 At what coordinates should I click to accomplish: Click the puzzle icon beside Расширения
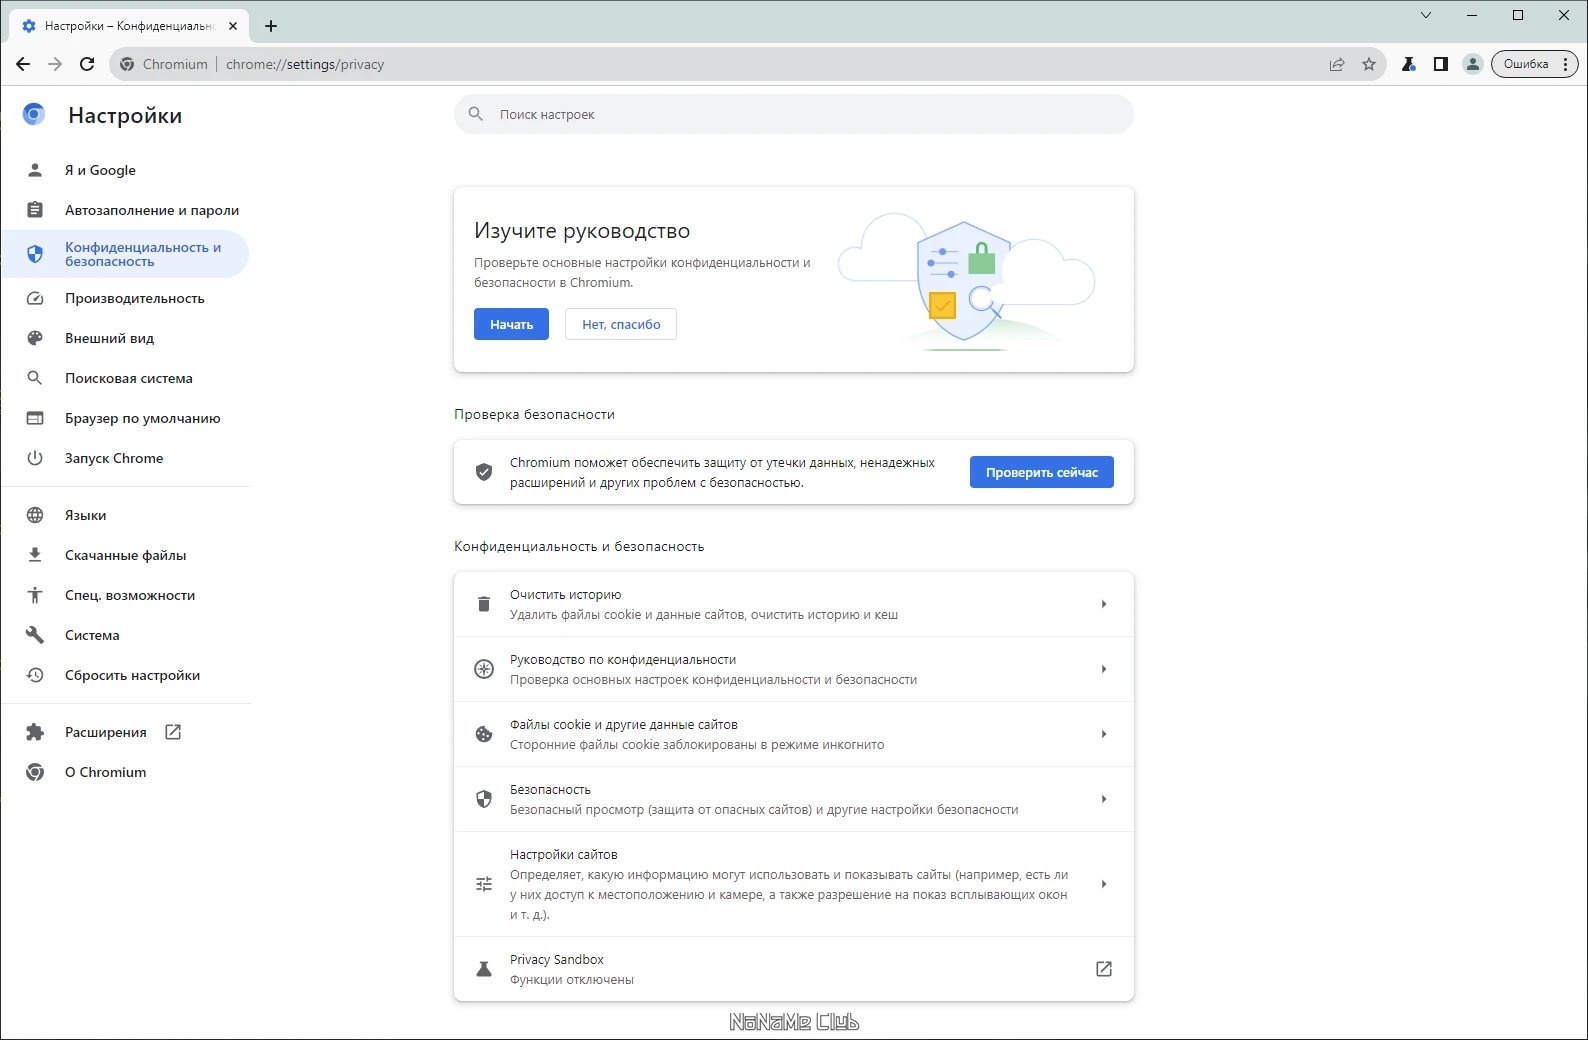(35, 732)
